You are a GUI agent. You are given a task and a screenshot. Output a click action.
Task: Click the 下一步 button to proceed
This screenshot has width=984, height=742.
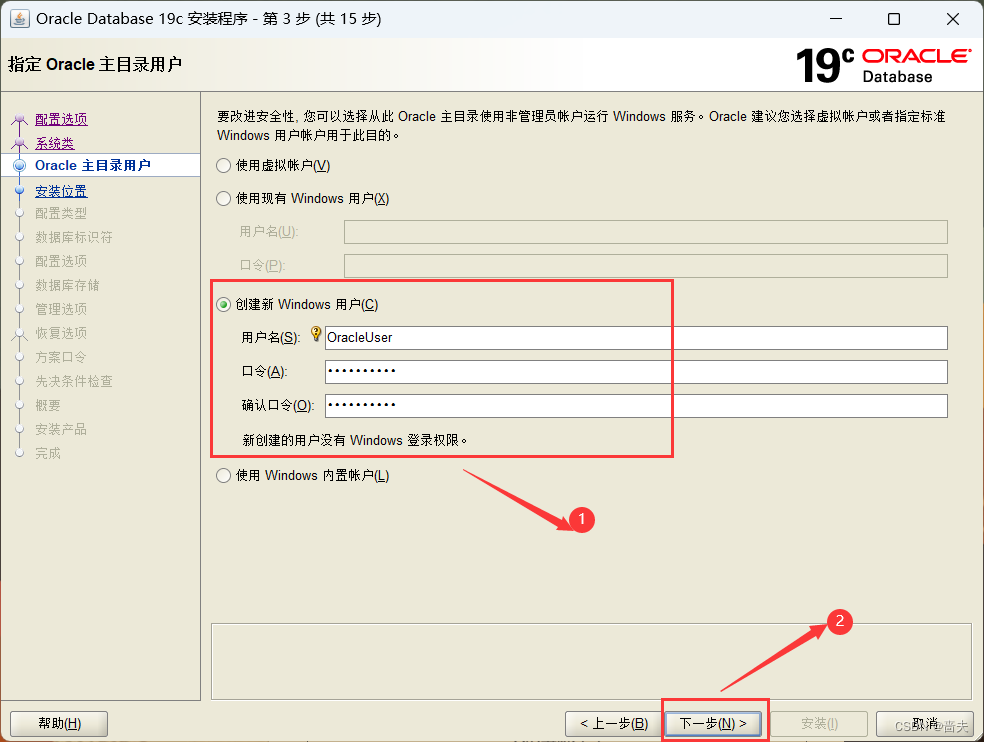(x=714, y=723)
